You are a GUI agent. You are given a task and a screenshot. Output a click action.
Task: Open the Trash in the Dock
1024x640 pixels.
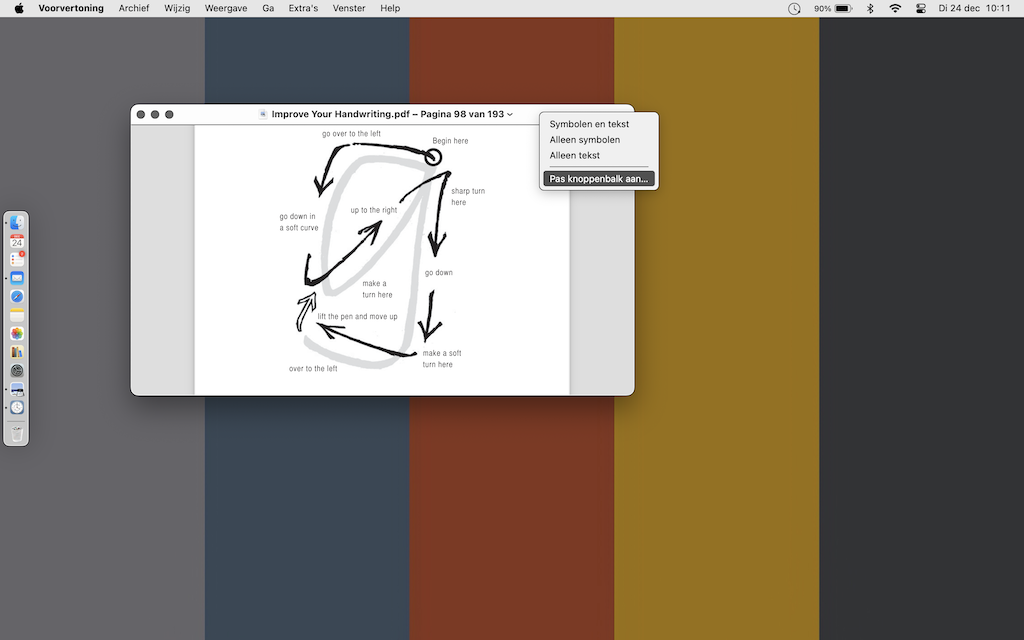tap(17, 434)
